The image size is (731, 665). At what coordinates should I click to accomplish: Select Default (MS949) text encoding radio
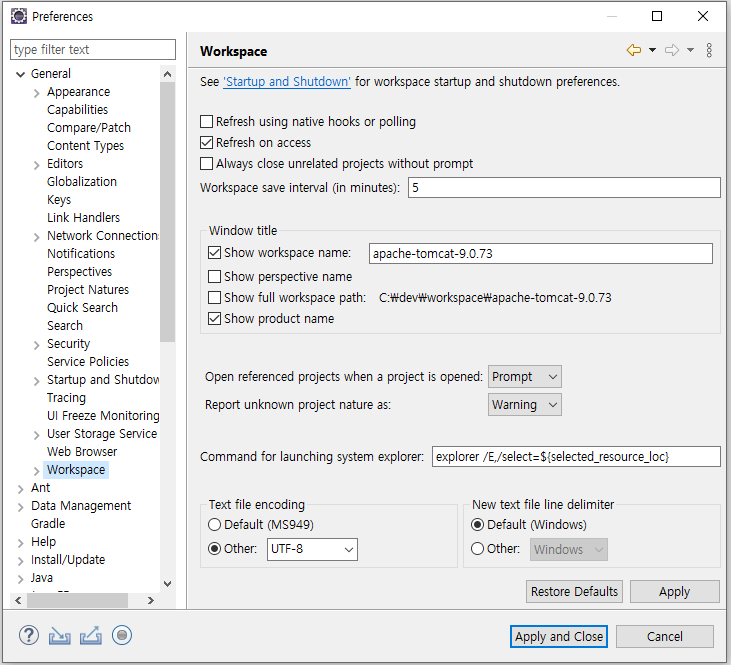(x=214, y=525)
